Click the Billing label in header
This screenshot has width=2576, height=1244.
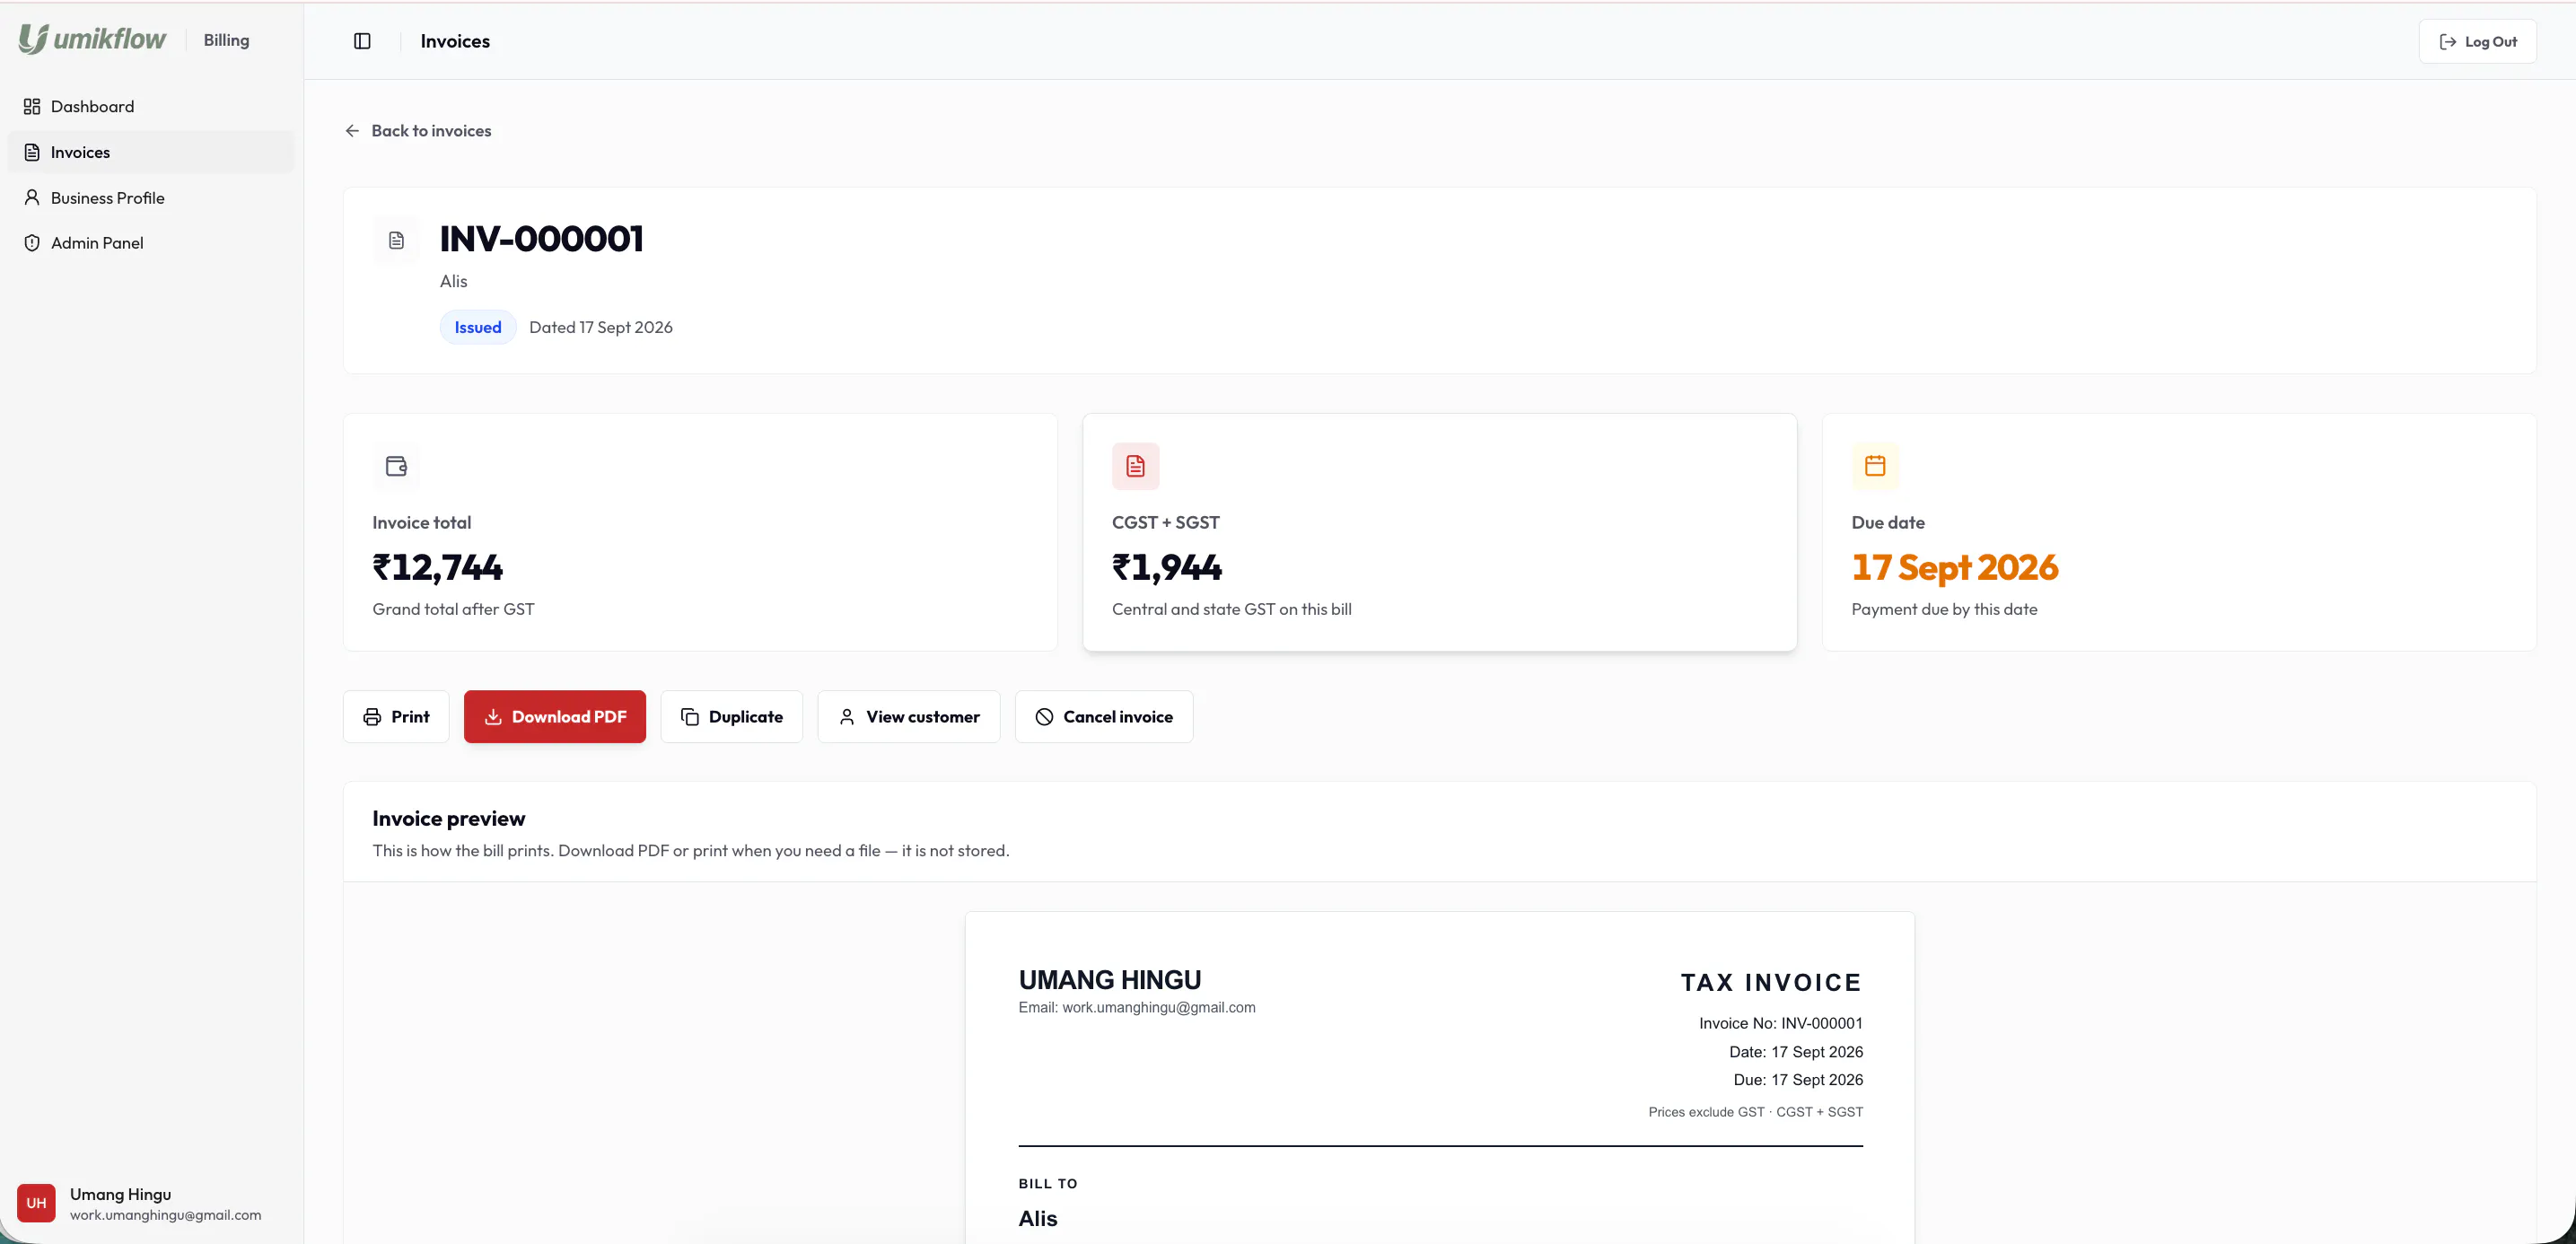click(226, 40)
